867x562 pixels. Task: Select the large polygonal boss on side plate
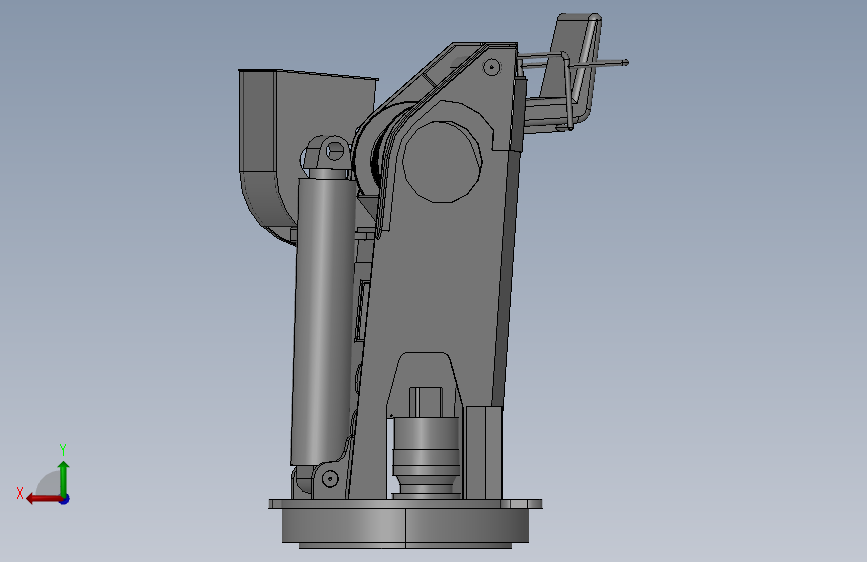pos(441,162)
